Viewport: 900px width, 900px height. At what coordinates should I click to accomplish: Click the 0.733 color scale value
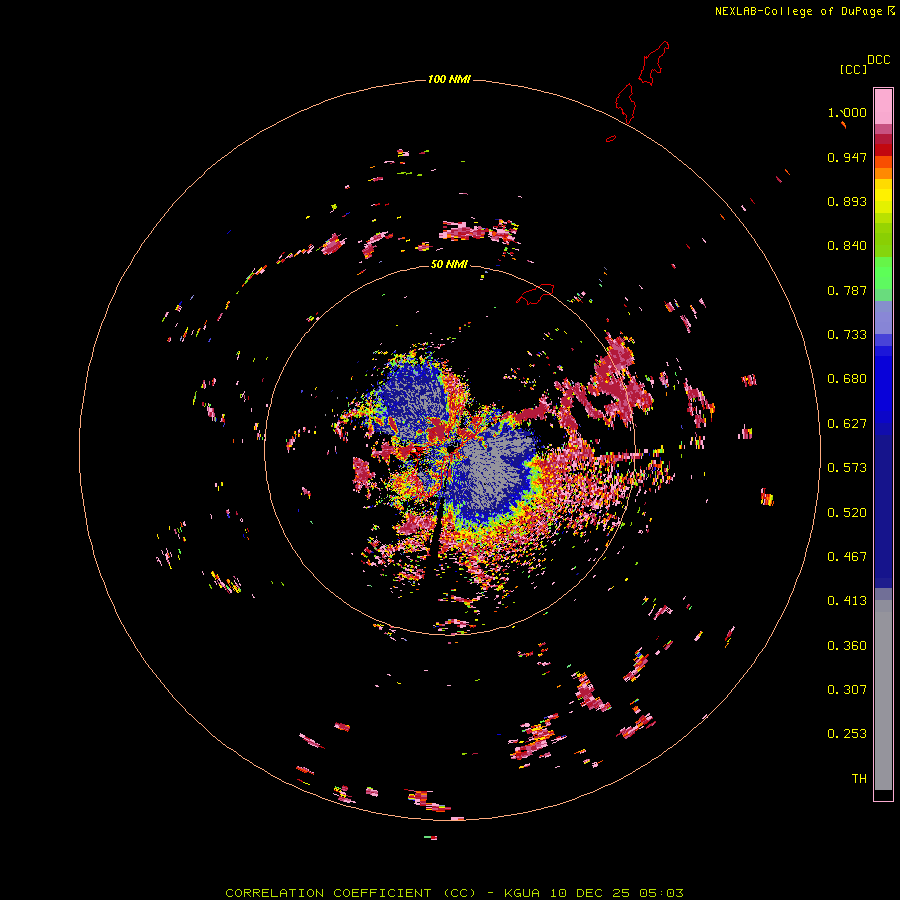(847, 335)
